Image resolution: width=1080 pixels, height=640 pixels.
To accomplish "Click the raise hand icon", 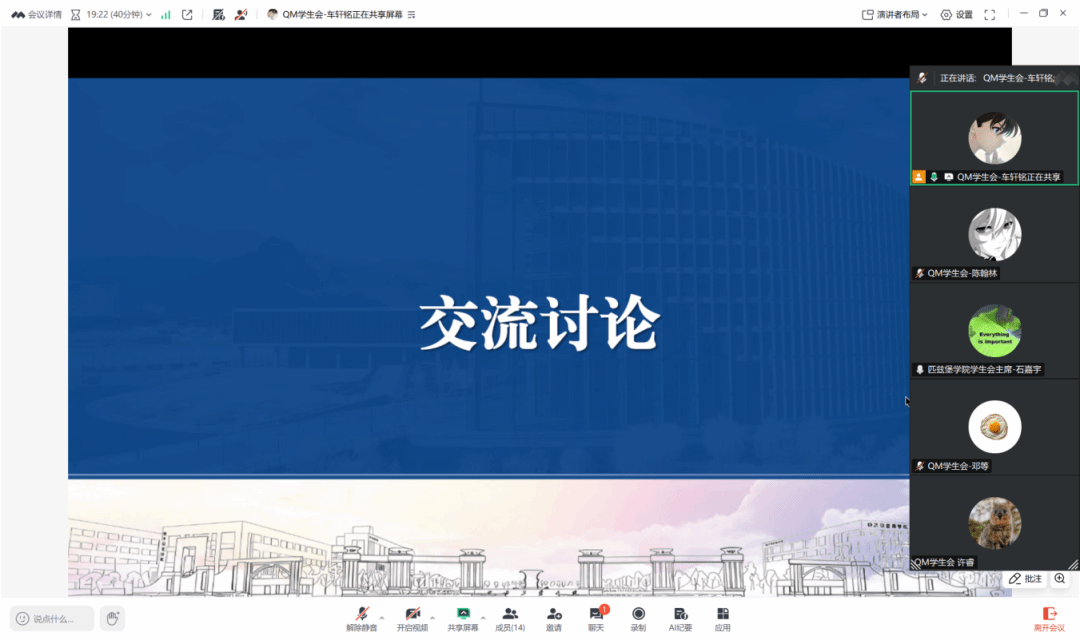I will point(112,618).
